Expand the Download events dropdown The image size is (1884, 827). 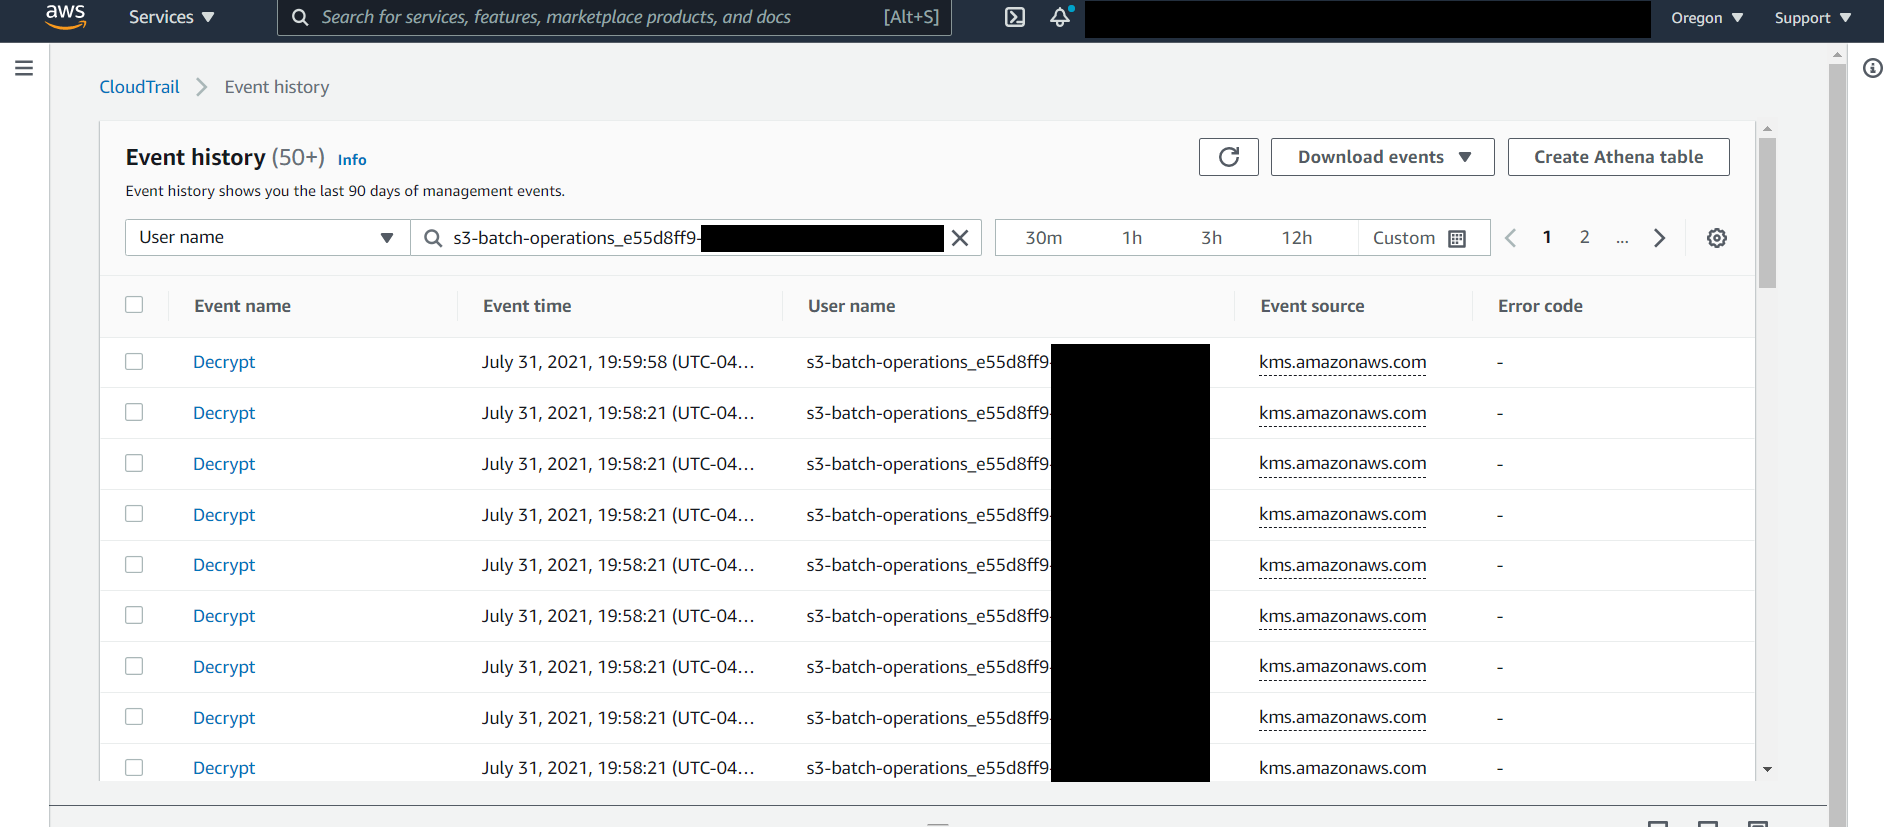1383,157
